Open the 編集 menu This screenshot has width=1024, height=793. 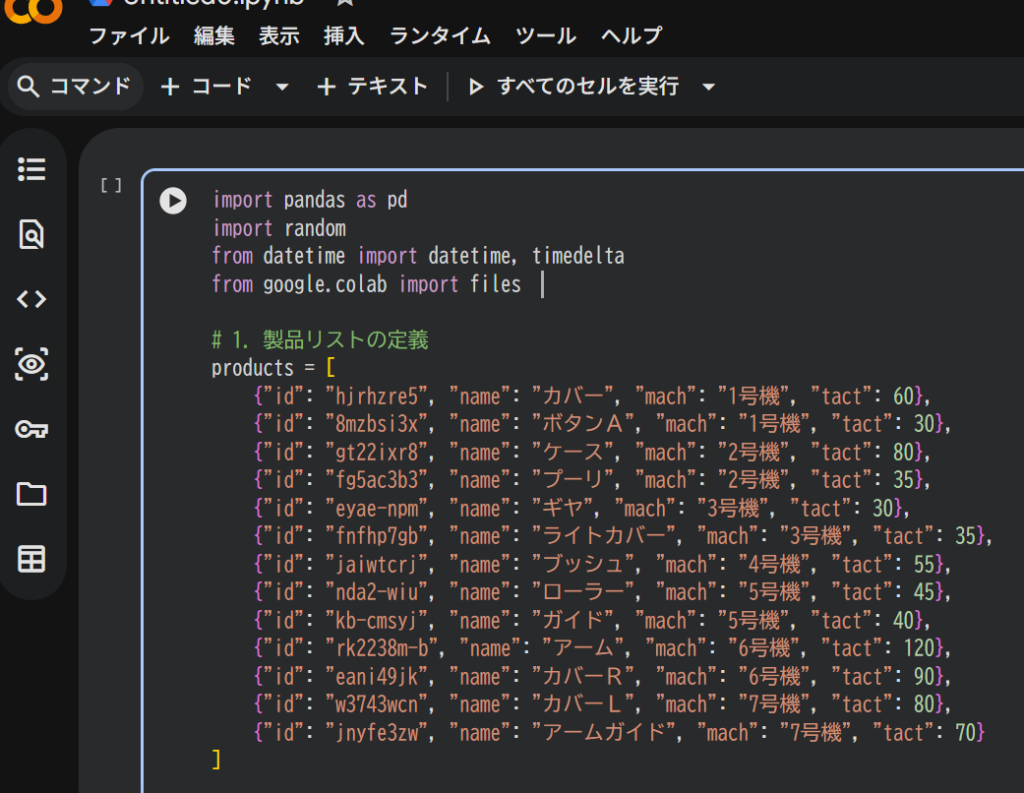(214, 36)
